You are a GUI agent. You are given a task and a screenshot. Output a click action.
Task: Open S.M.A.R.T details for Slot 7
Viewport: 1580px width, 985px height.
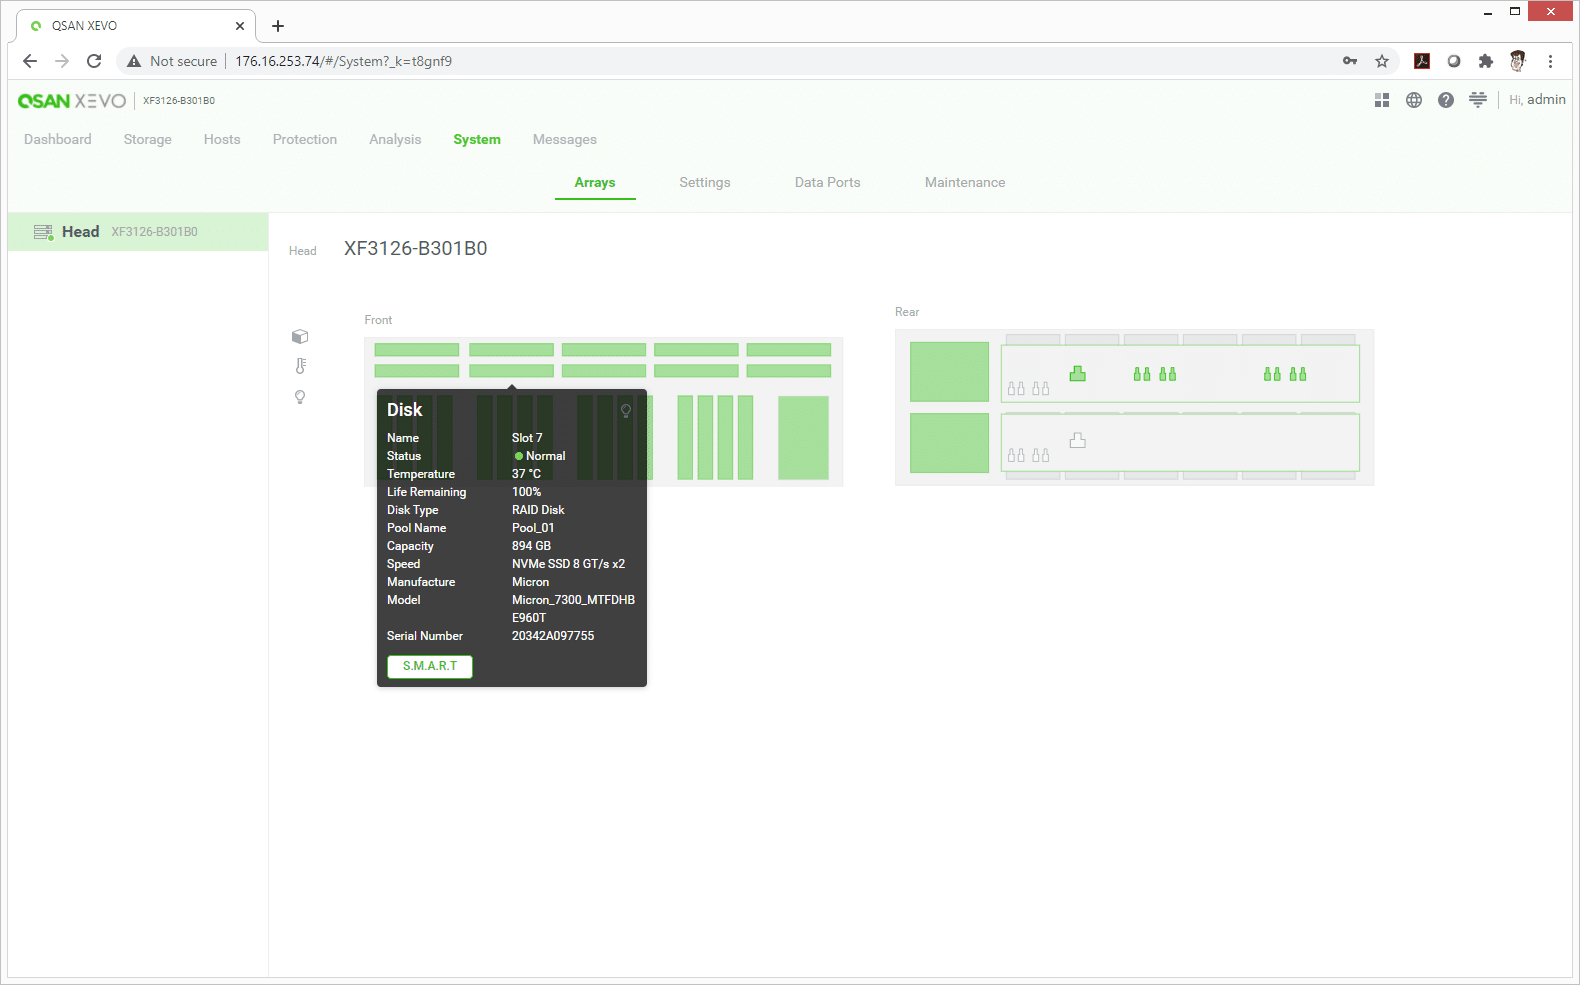point(430,666)
